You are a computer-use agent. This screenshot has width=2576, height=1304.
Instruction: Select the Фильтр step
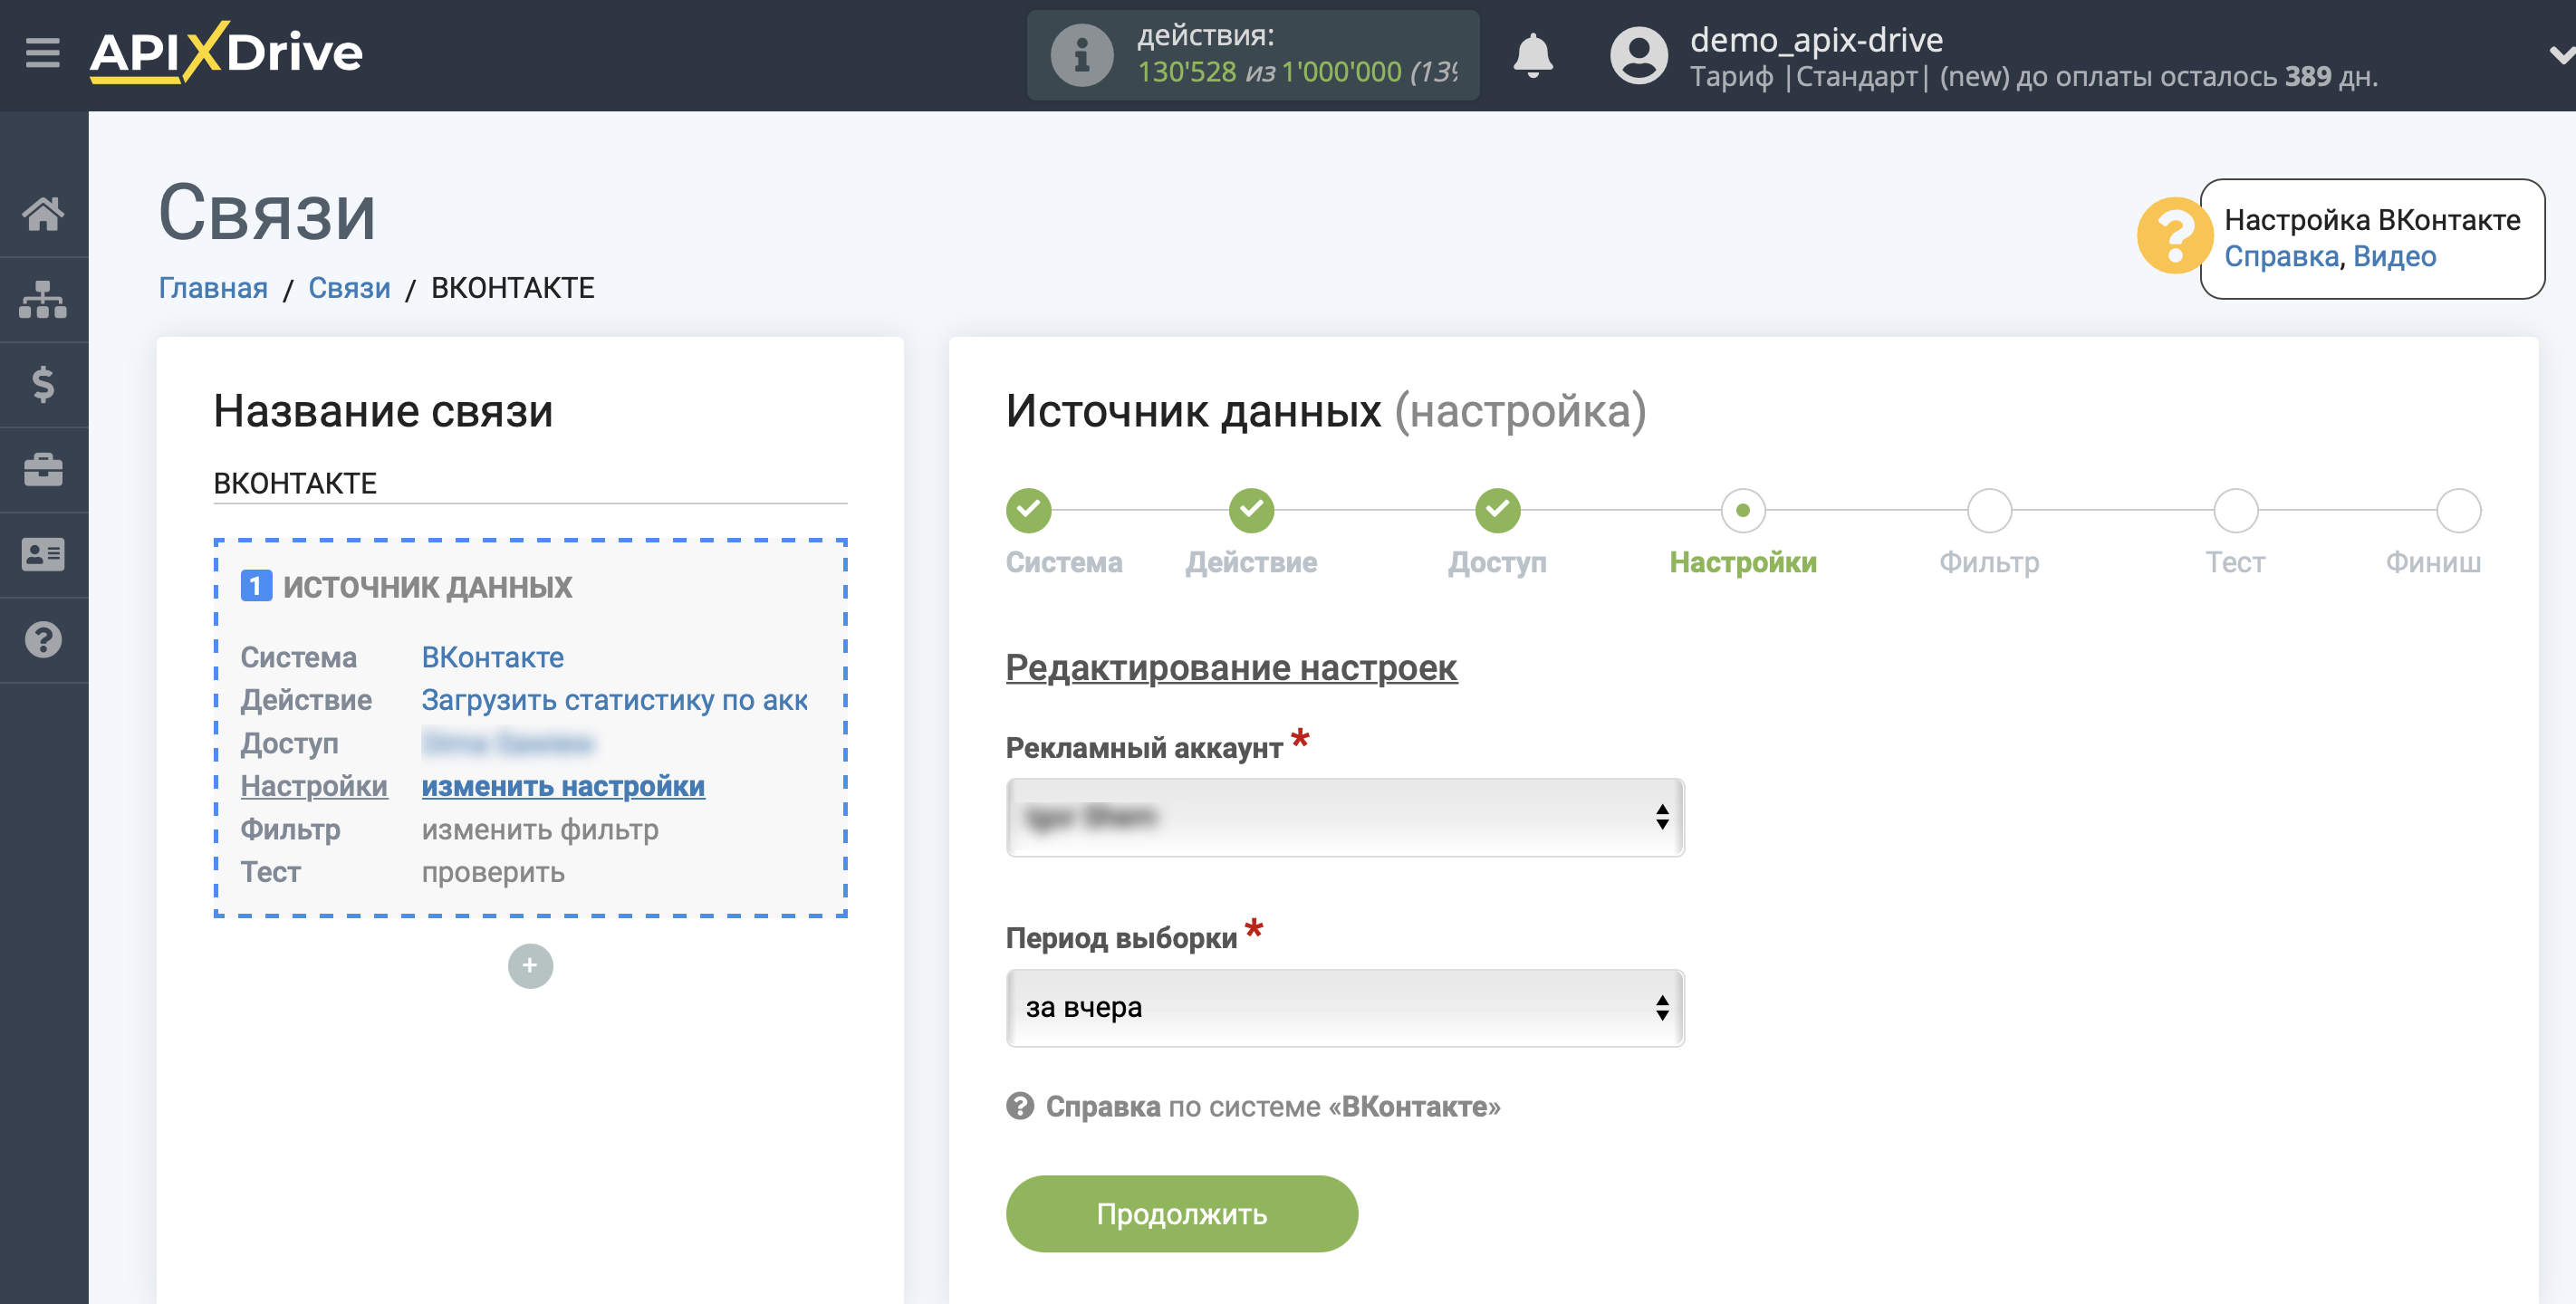[1989, 562]
